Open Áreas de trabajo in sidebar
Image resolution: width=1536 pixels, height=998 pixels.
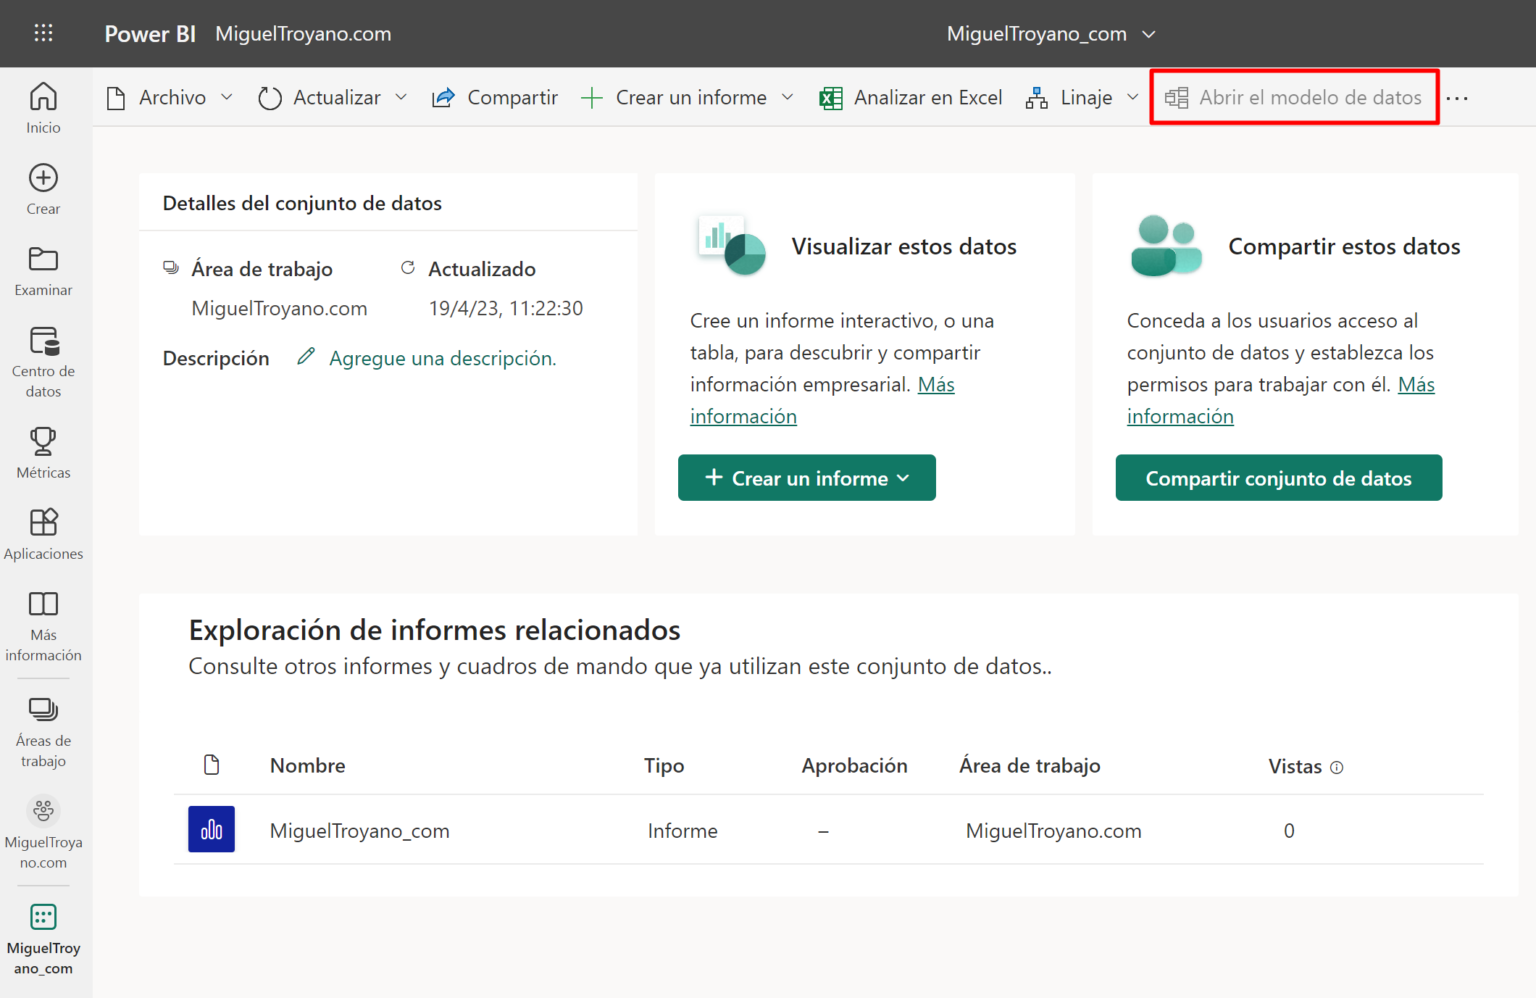(x=43, y=732)
